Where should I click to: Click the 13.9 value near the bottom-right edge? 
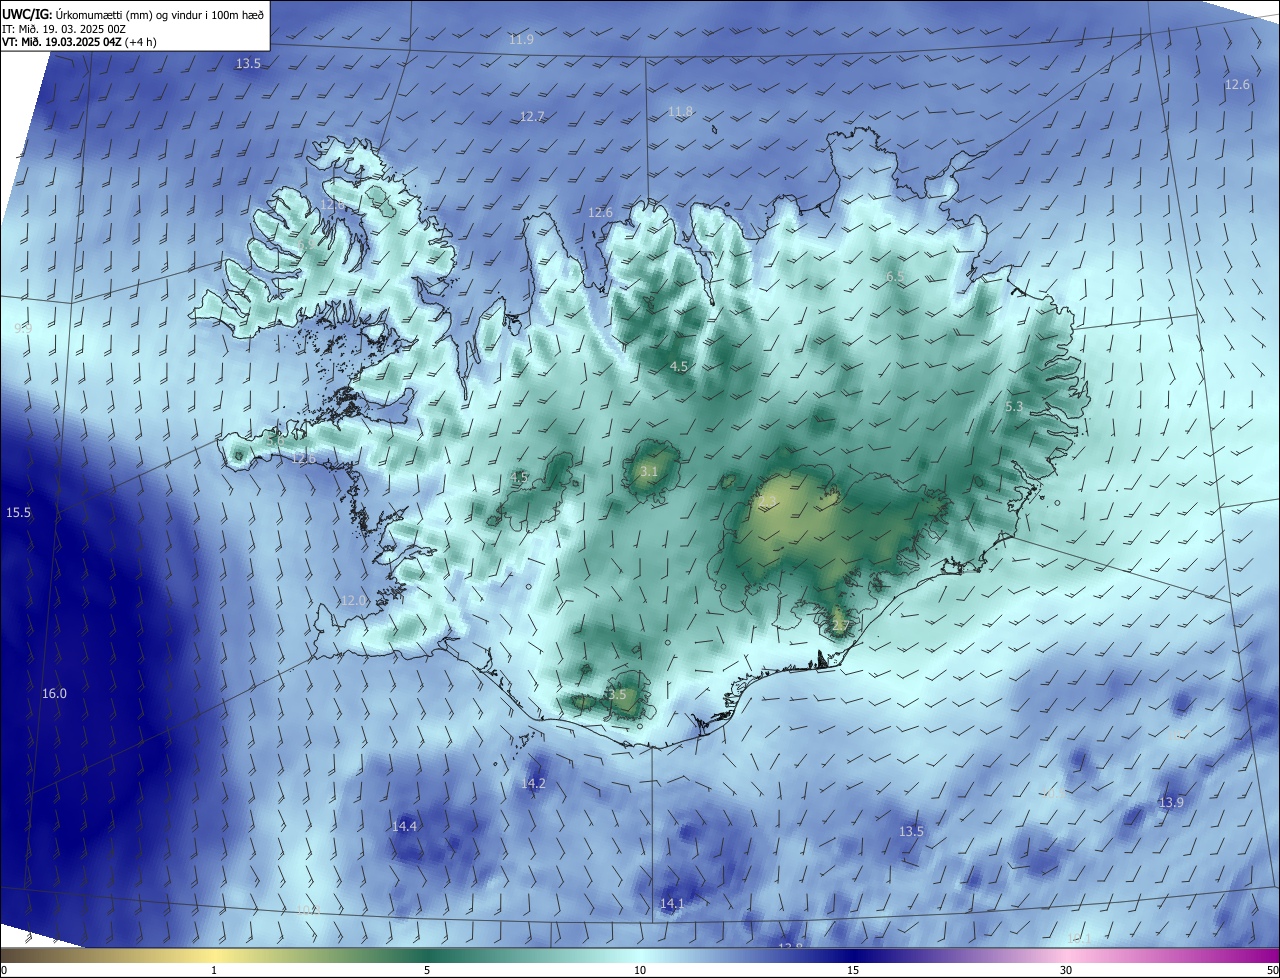[1171, 803]
